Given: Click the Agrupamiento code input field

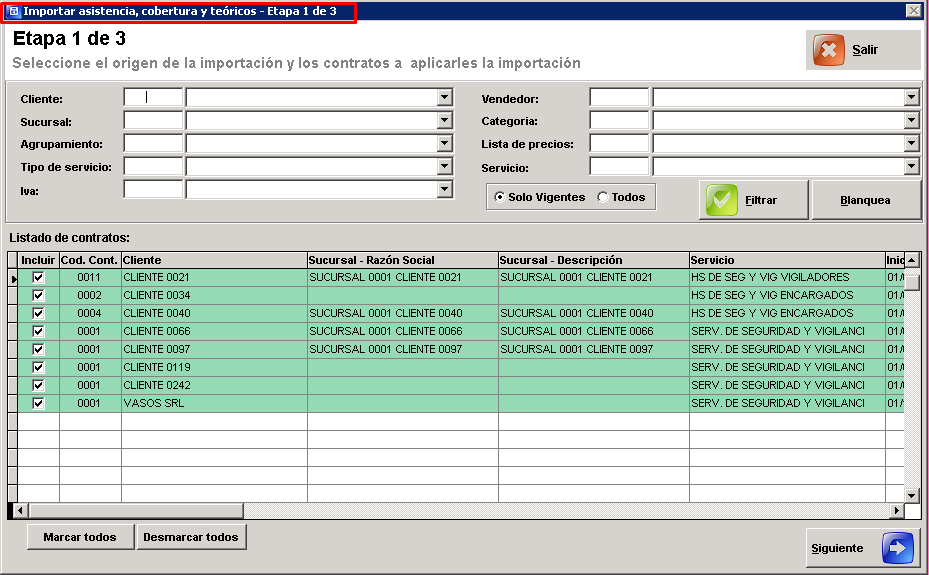Looking at the screenshot, I should tap(153, 143).
